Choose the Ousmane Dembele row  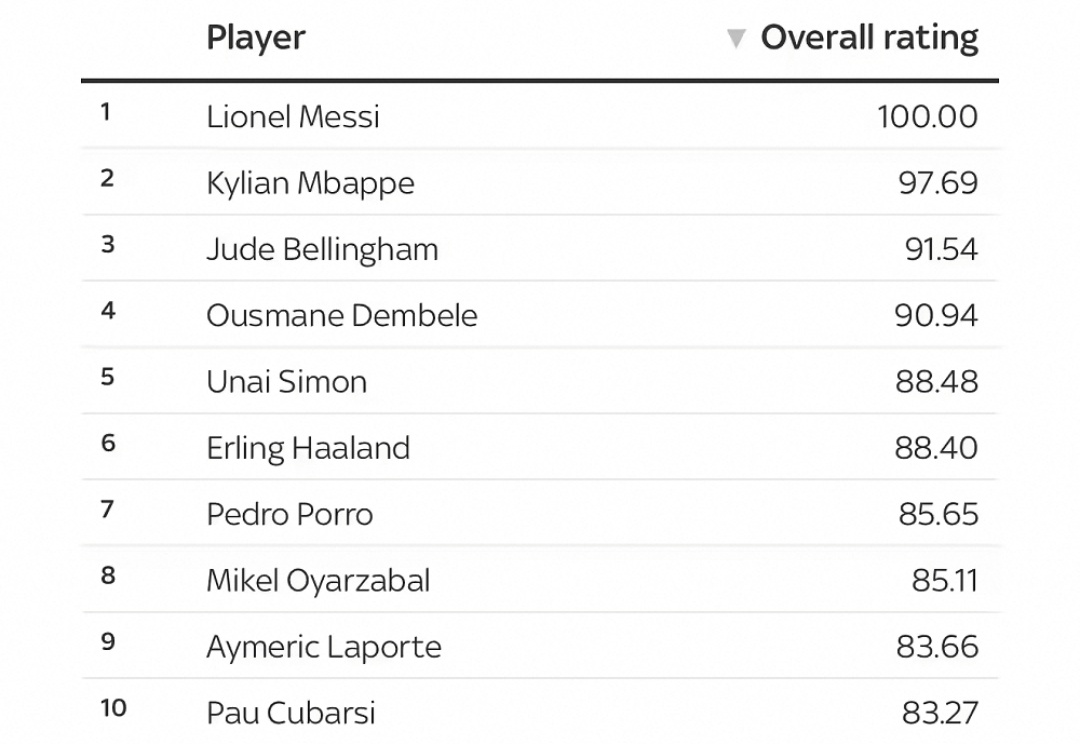tap(540, 316)
